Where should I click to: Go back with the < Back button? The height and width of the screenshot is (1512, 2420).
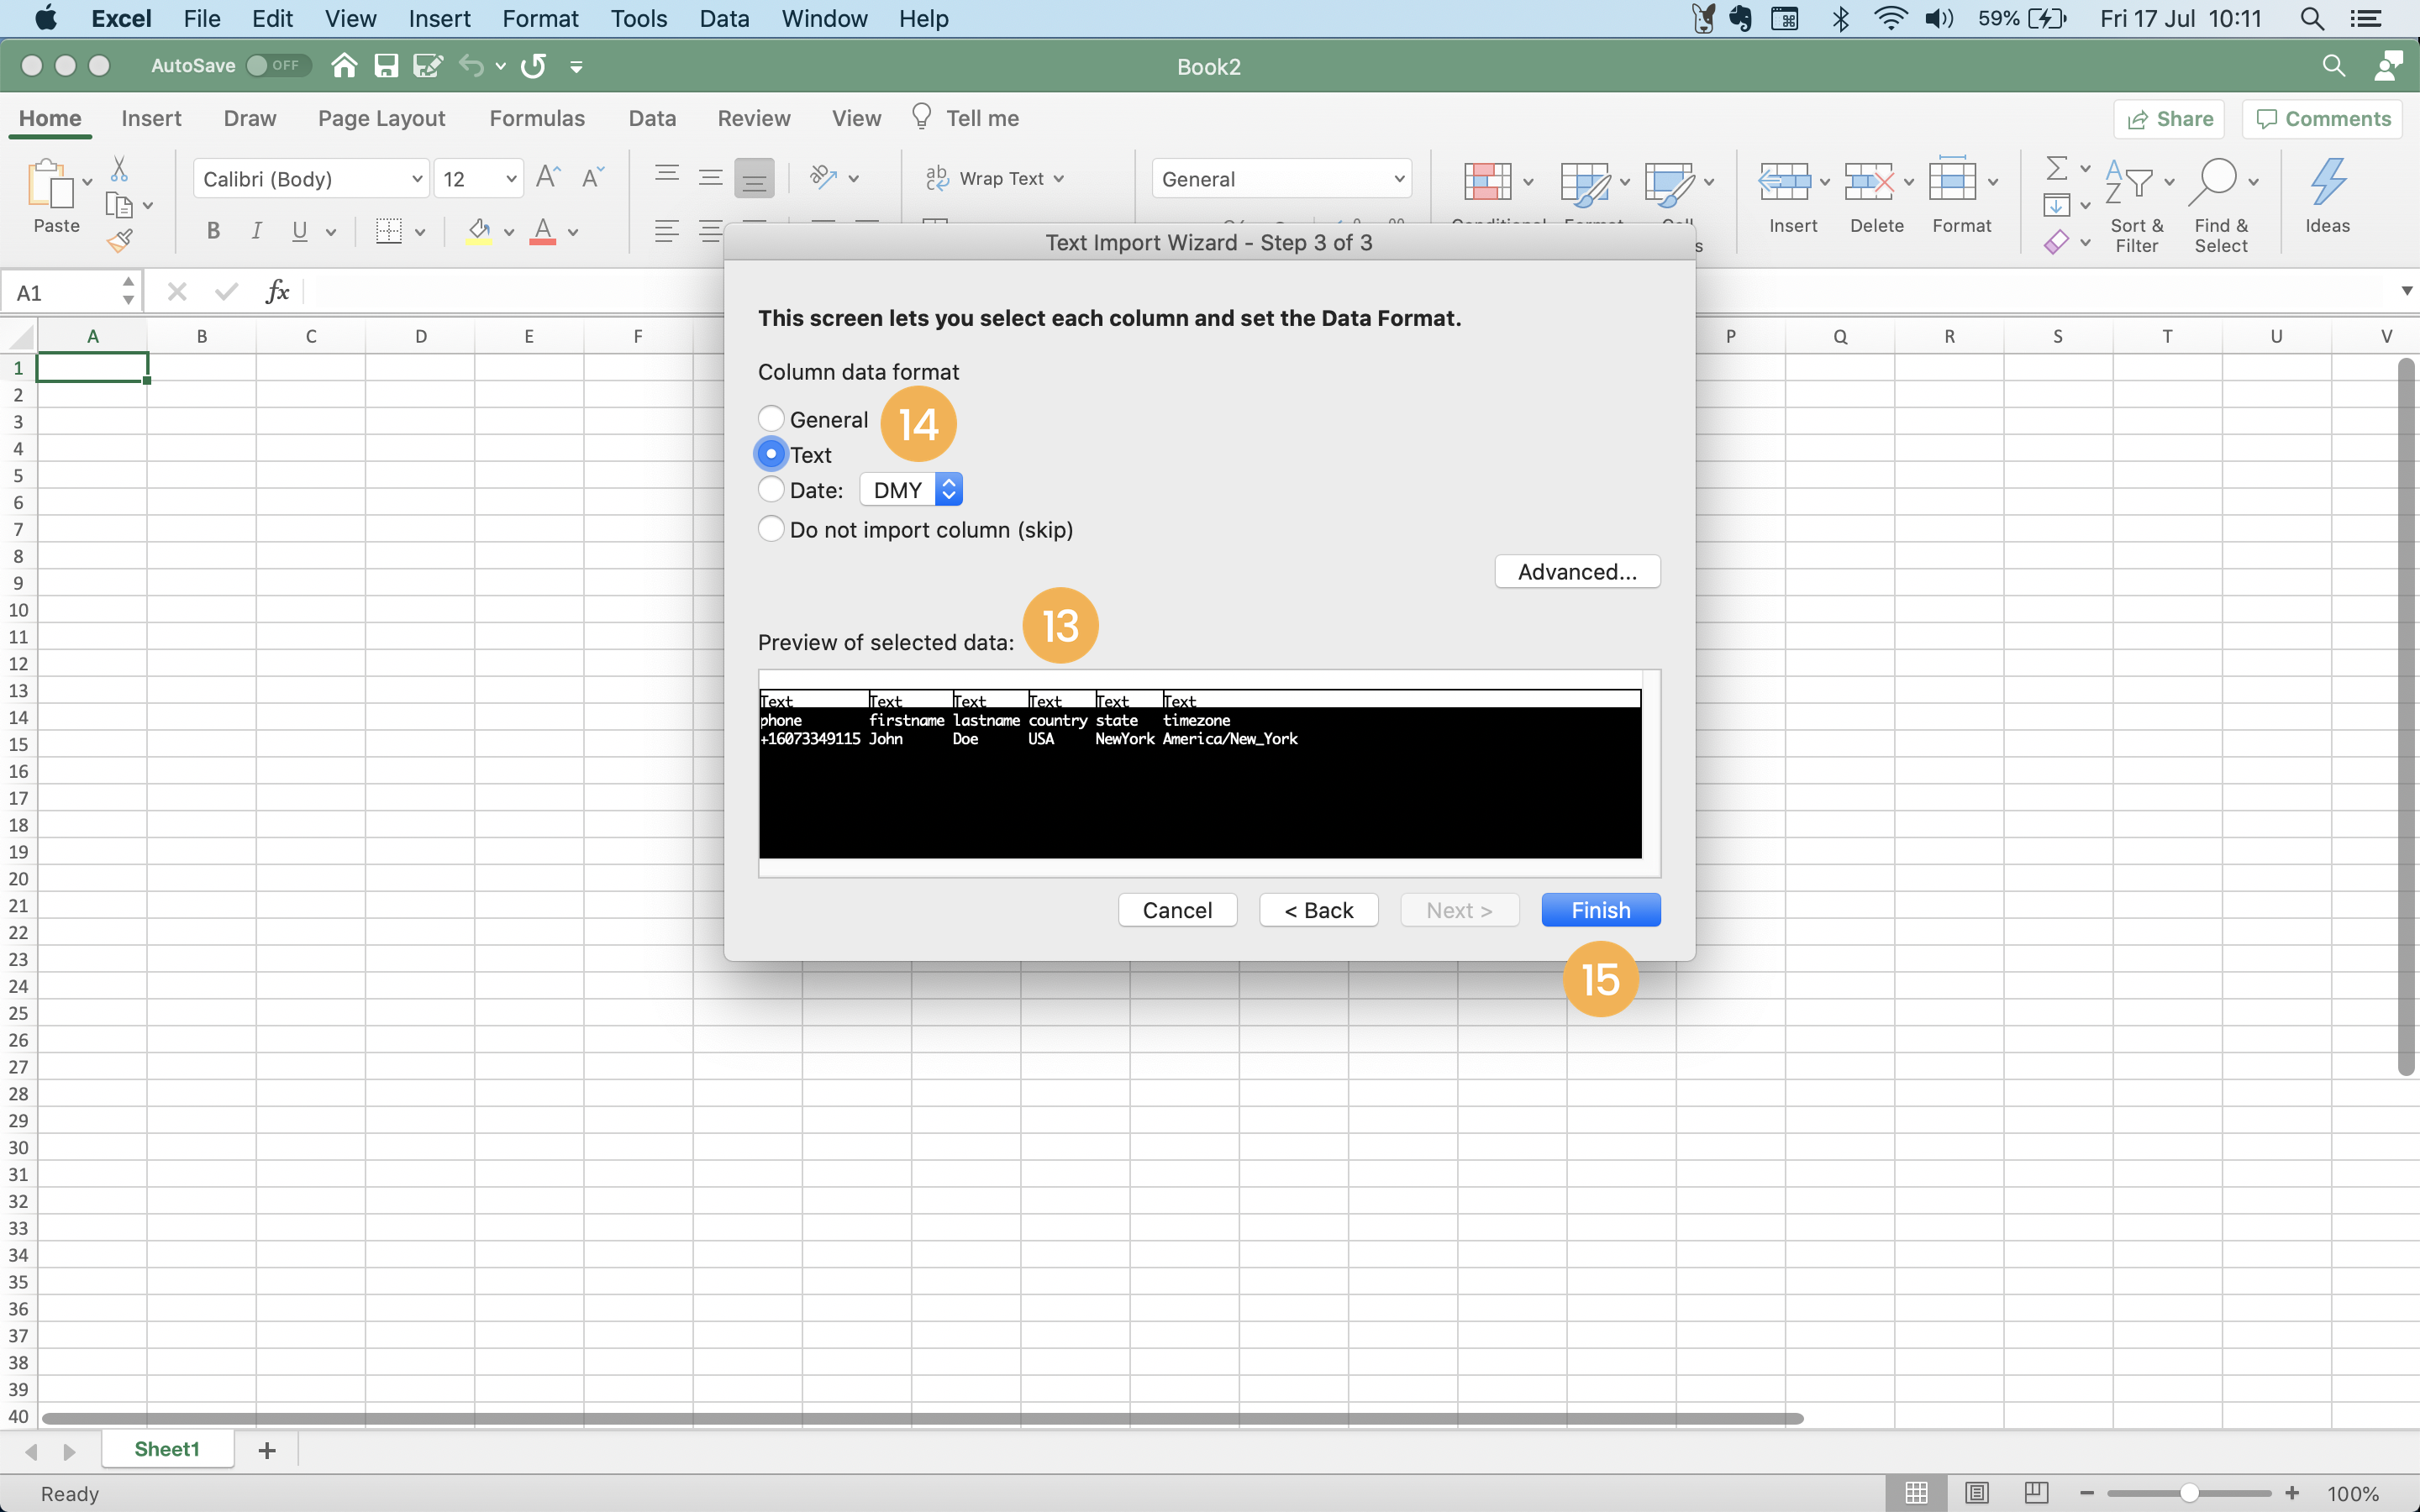(x=1318, y=910)
